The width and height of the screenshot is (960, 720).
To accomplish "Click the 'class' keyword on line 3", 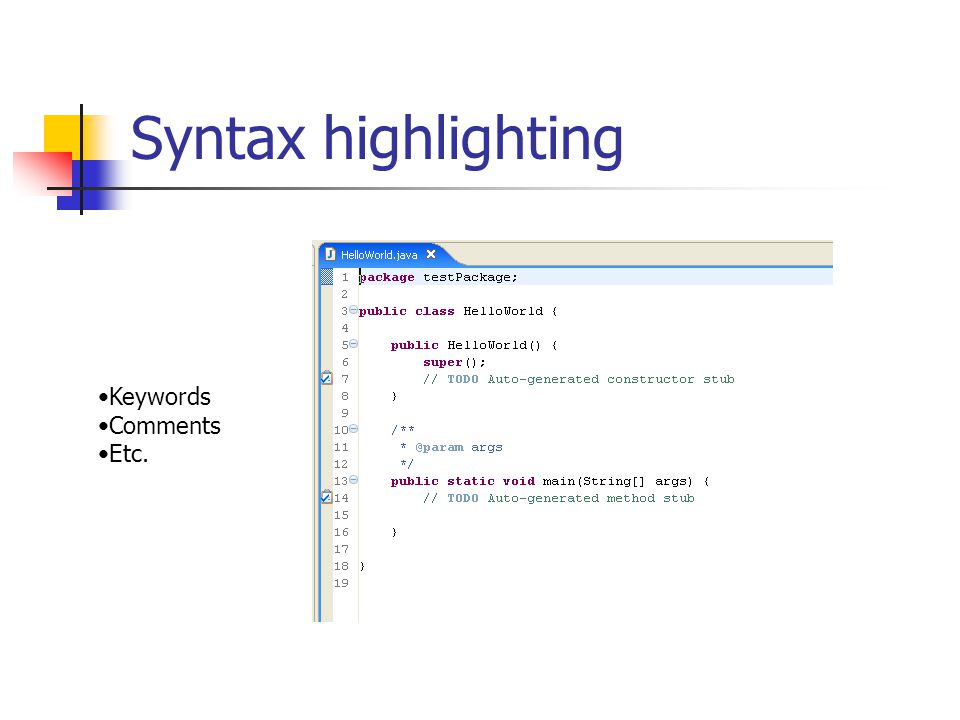I will tap(435, 311).
